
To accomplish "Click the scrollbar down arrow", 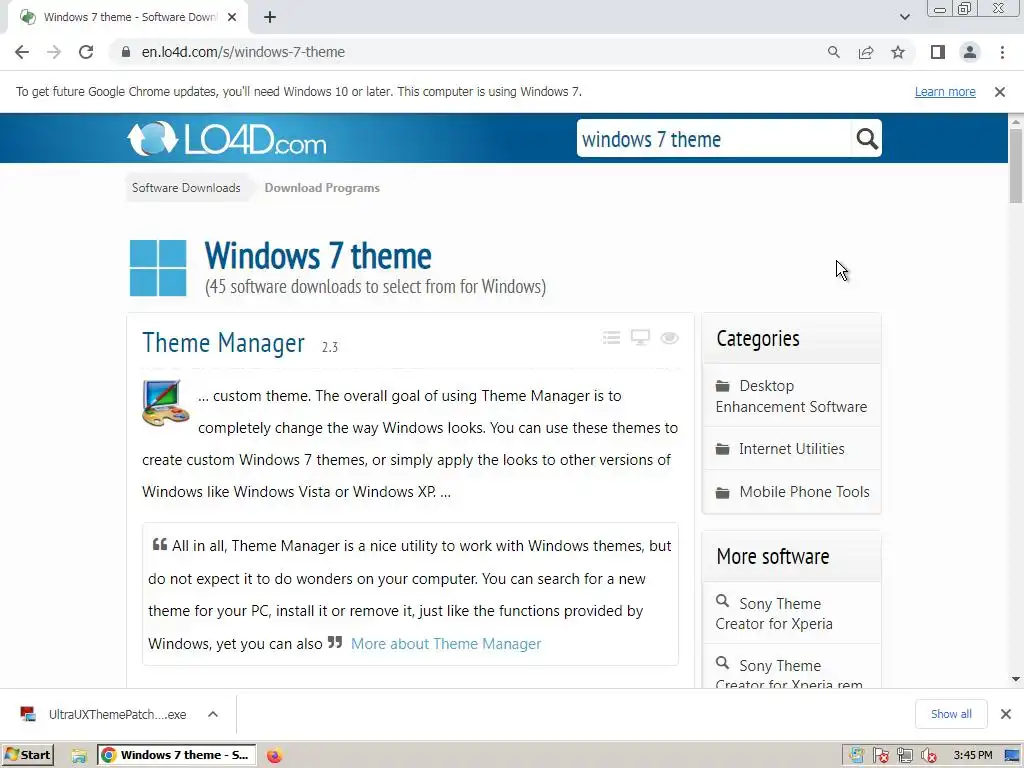I will pos(1016,680).
